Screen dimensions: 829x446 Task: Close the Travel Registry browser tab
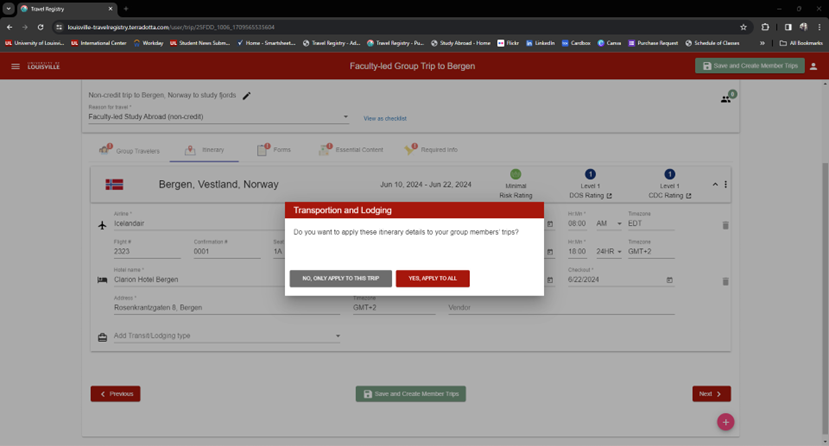110,8
